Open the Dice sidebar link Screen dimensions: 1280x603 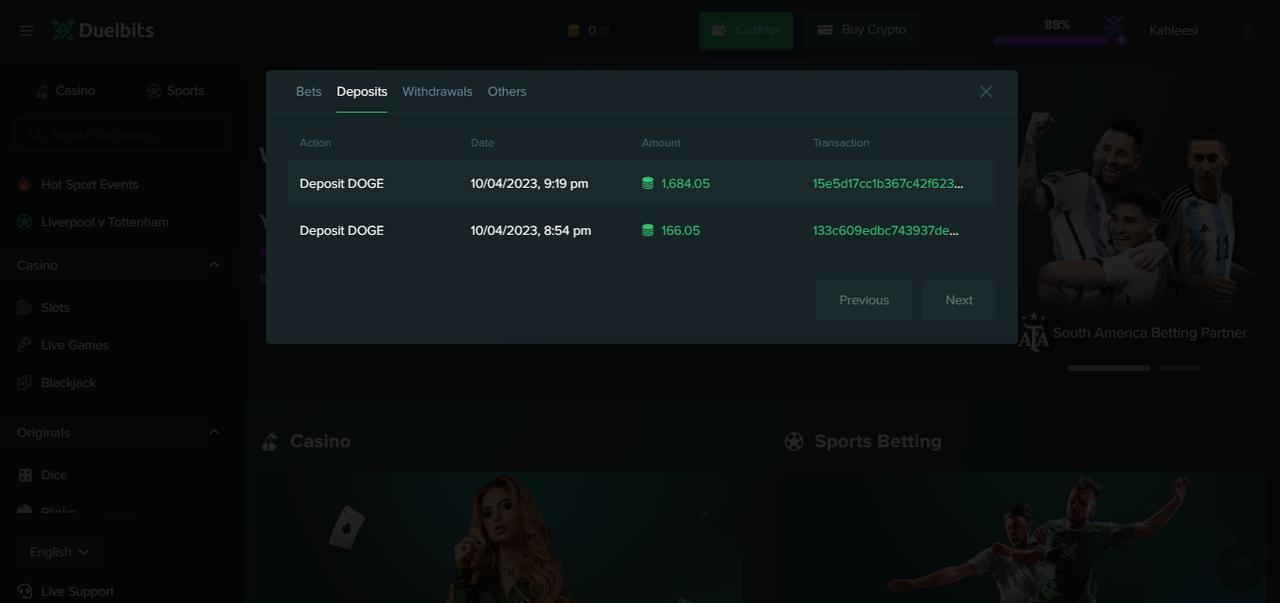(x=54, y=475)
